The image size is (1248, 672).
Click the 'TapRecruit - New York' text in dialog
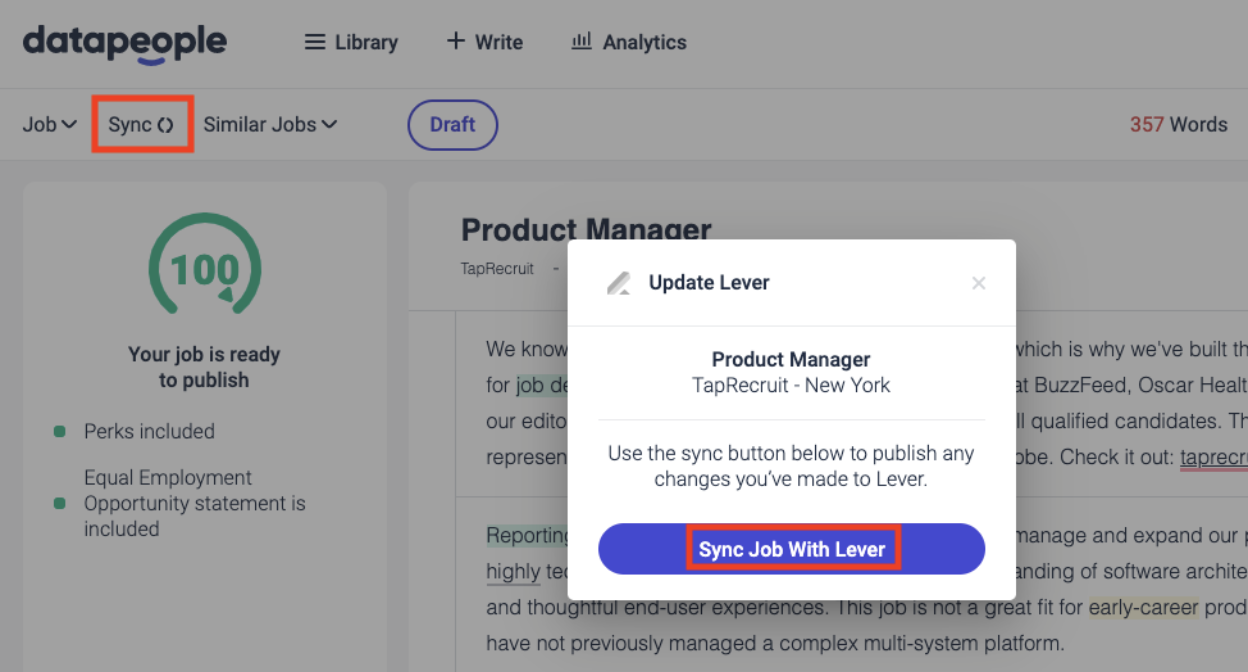791,385
